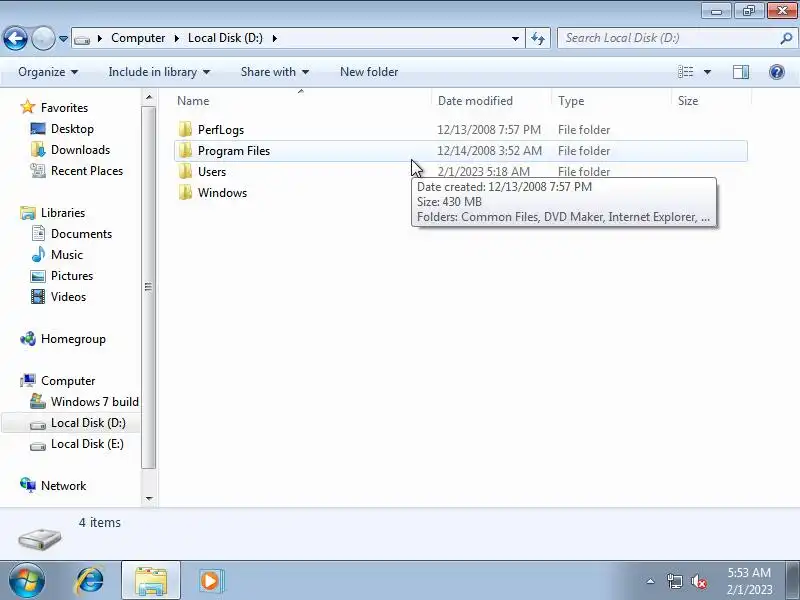Open the address bar history dropdown
The height and width of the screenshot is (600, 800).
click(x=515, y=38)
